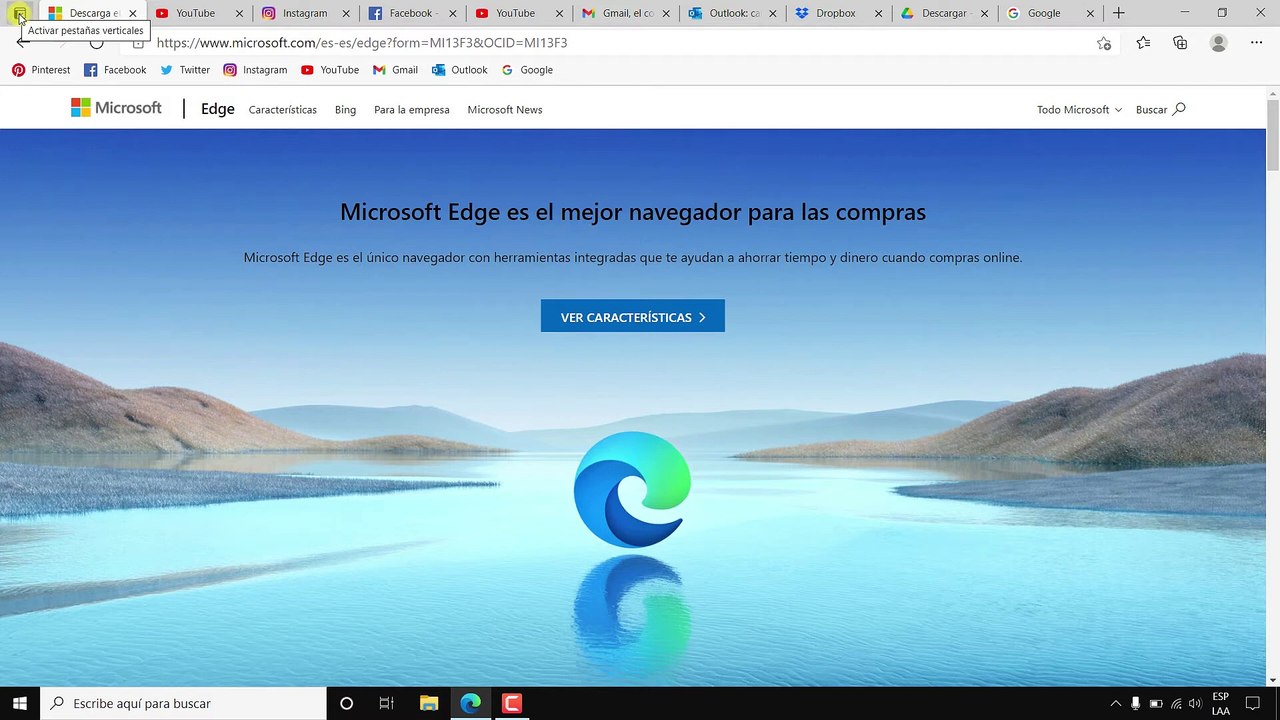The width and height of the screenshot is (1280, 720).
Task: Click the microphone icon in the system tray
Action: click(x=1136, y=703)
